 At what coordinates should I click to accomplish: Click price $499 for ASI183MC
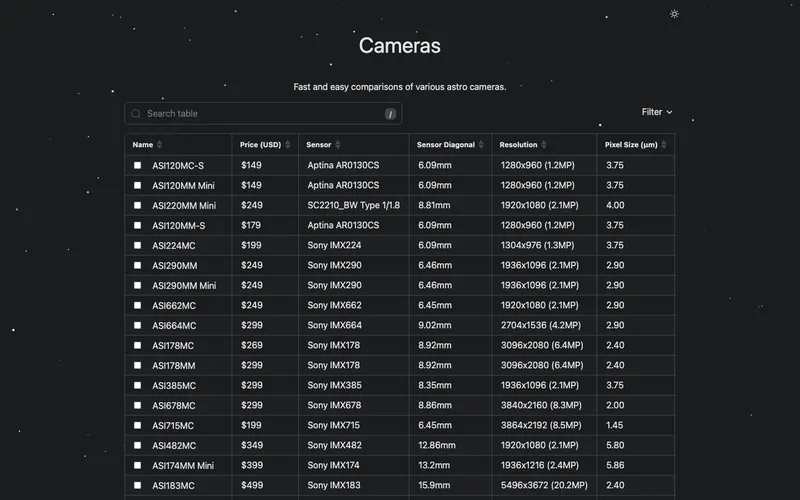point(252,485)
